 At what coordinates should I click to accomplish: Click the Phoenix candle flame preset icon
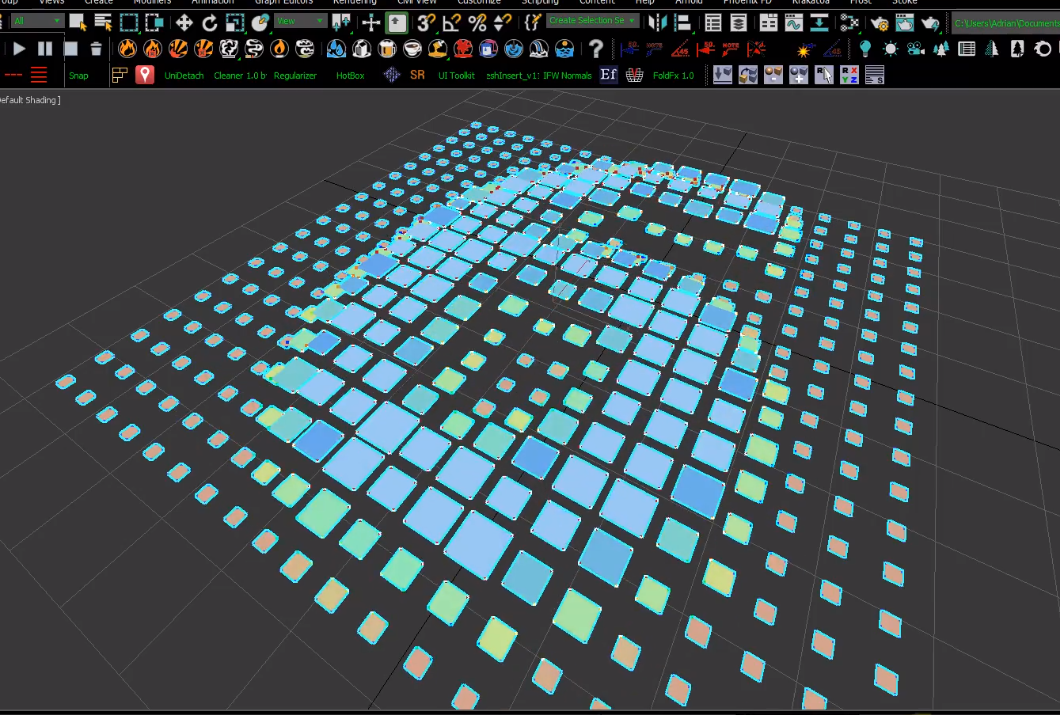(x=279, y=49)
